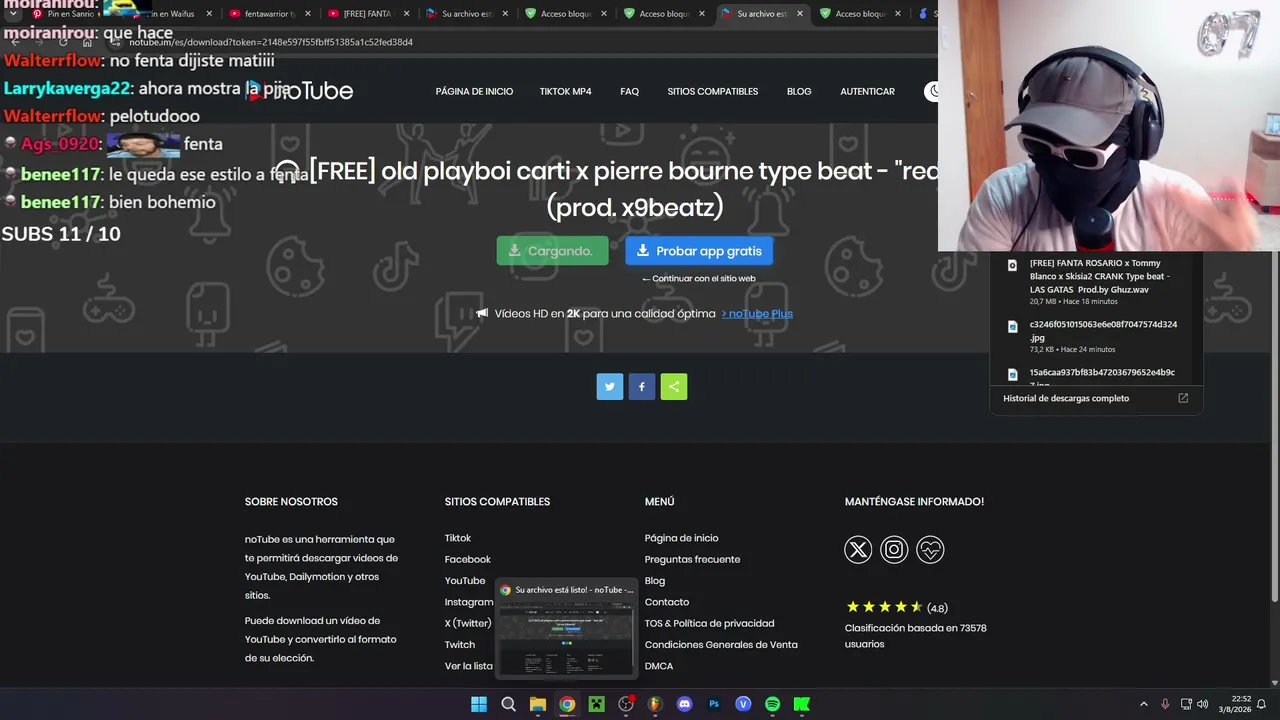This screenshot has height=720, width=1280.
Task: Open Photoshop from the taskbar
Action: [714, 704]
